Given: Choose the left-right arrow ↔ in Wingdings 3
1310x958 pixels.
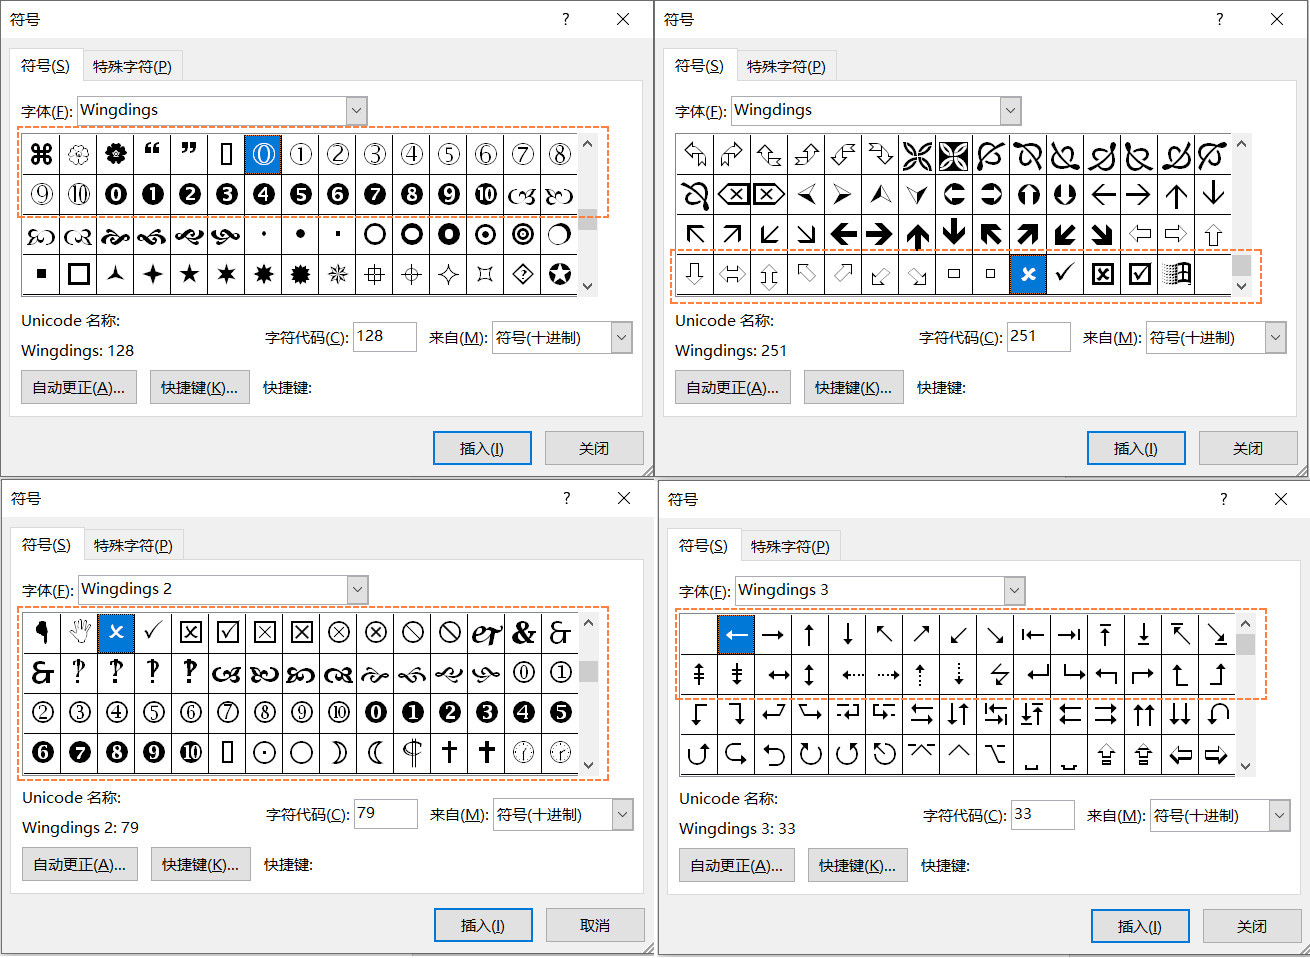Looking at the screenshot, I should tap(773, 674).
